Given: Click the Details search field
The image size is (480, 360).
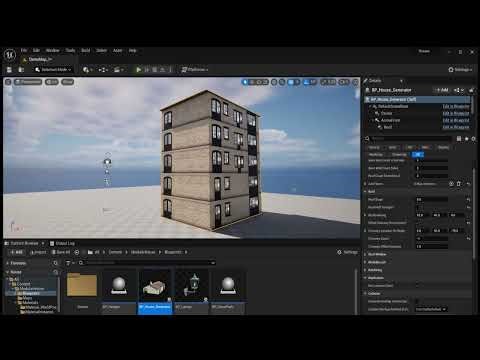Looking at the screenshot, I should (x=411, y=138).
